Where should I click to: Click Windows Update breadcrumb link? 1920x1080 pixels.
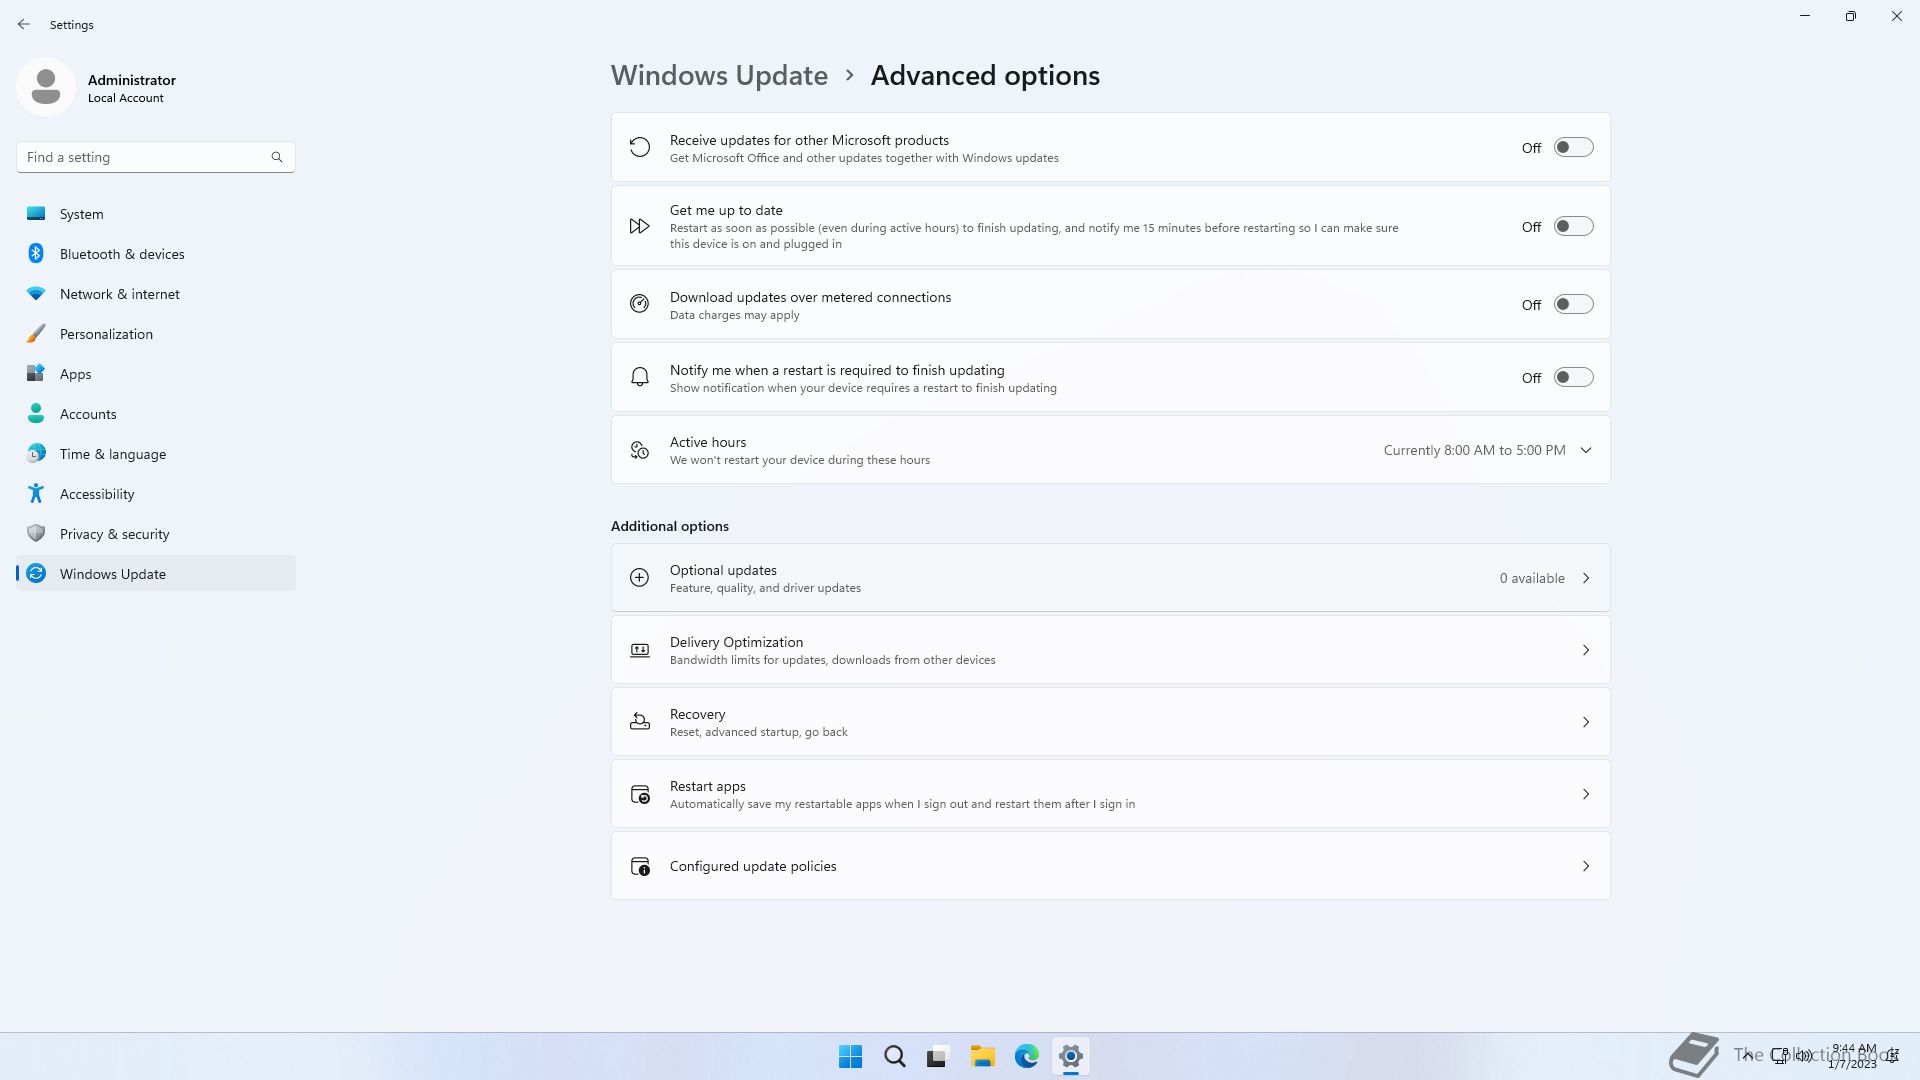click(719, 76)
